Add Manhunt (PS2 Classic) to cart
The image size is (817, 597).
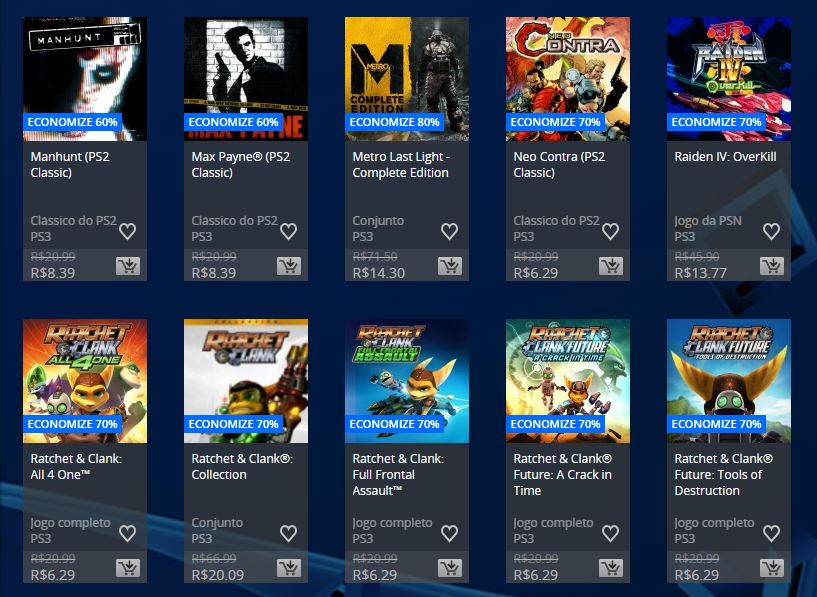(x=128, y=266)
